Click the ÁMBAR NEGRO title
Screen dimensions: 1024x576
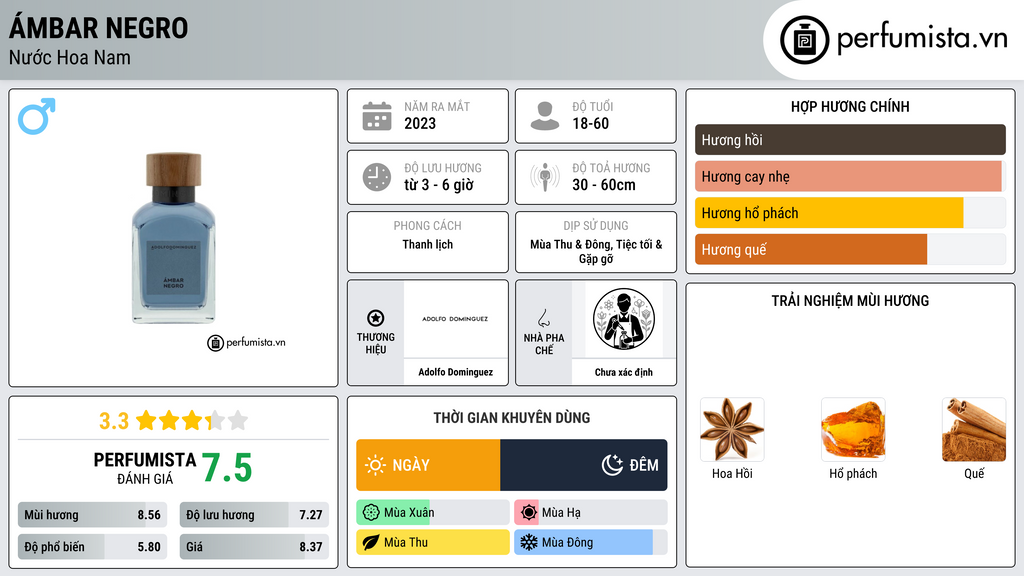99,28
